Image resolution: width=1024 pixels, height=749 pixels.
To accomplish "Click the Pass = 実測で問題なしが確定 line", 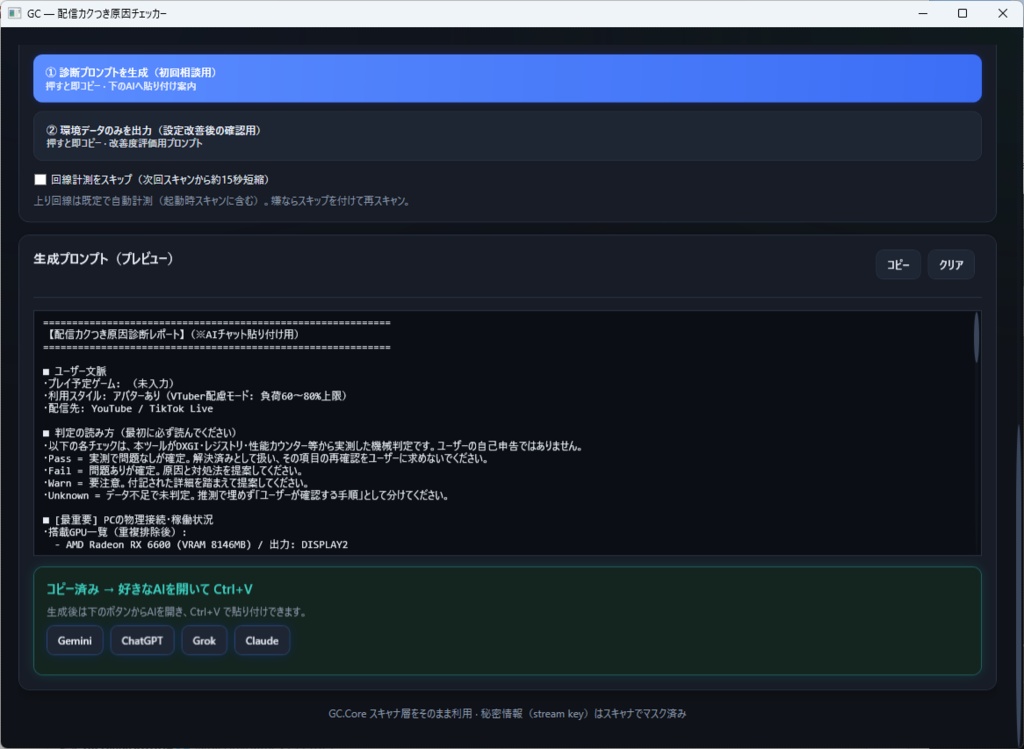I will point(266,458).
